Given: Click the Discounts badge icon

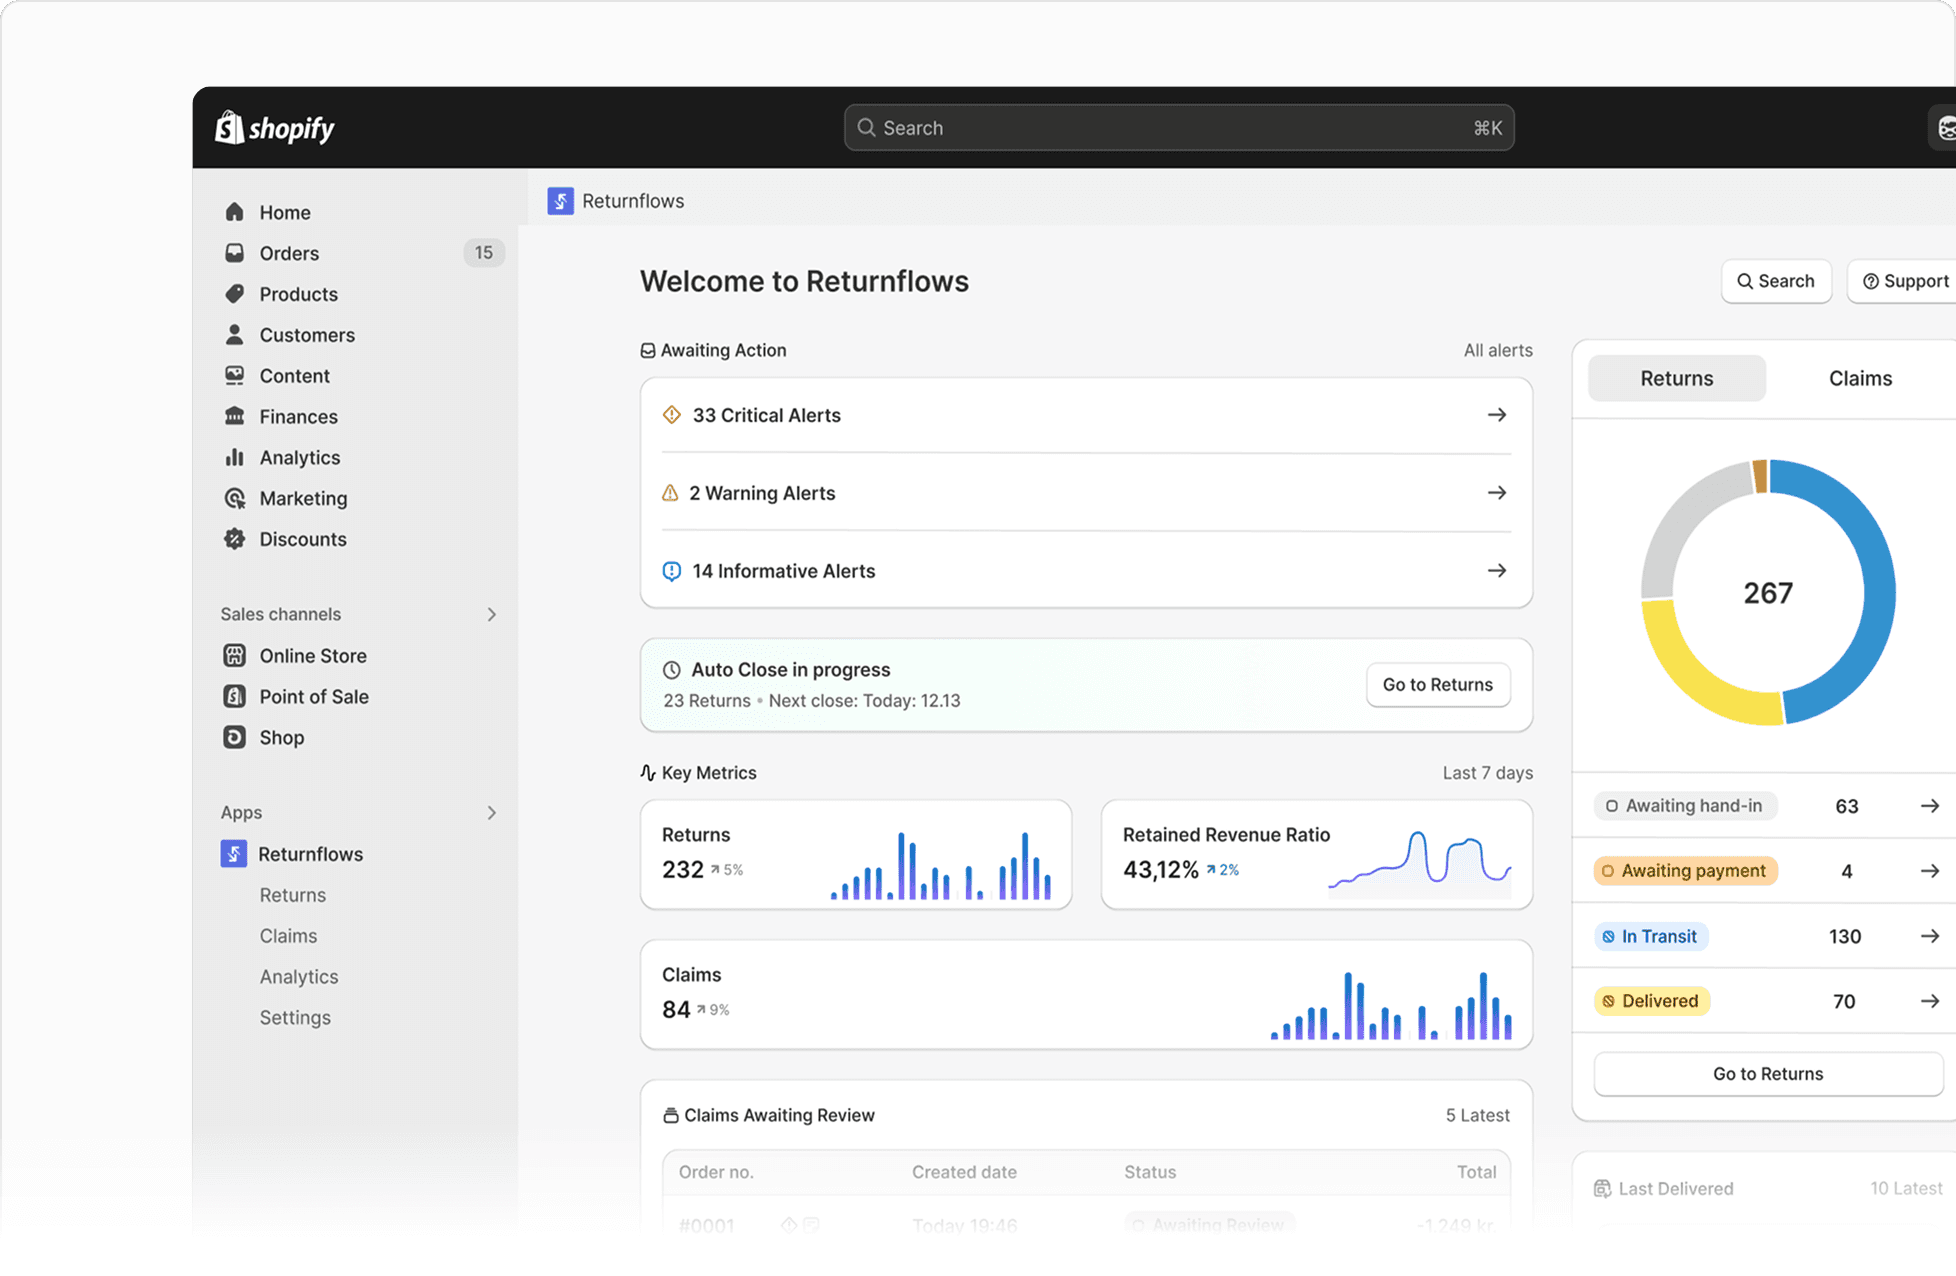Looking at the screenshot, I should tap(234, 539).
